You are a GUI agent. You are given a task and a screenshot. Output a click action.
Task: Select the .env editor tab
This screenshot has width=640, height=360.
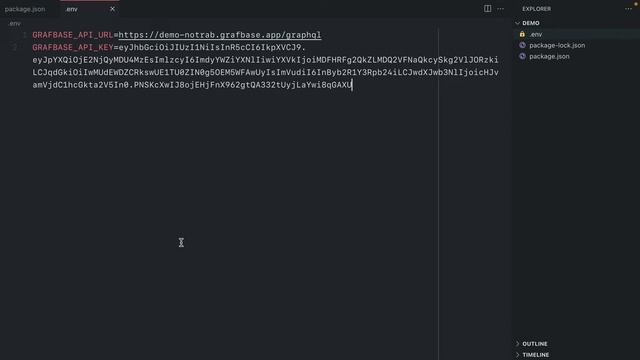tap(72, 9)
